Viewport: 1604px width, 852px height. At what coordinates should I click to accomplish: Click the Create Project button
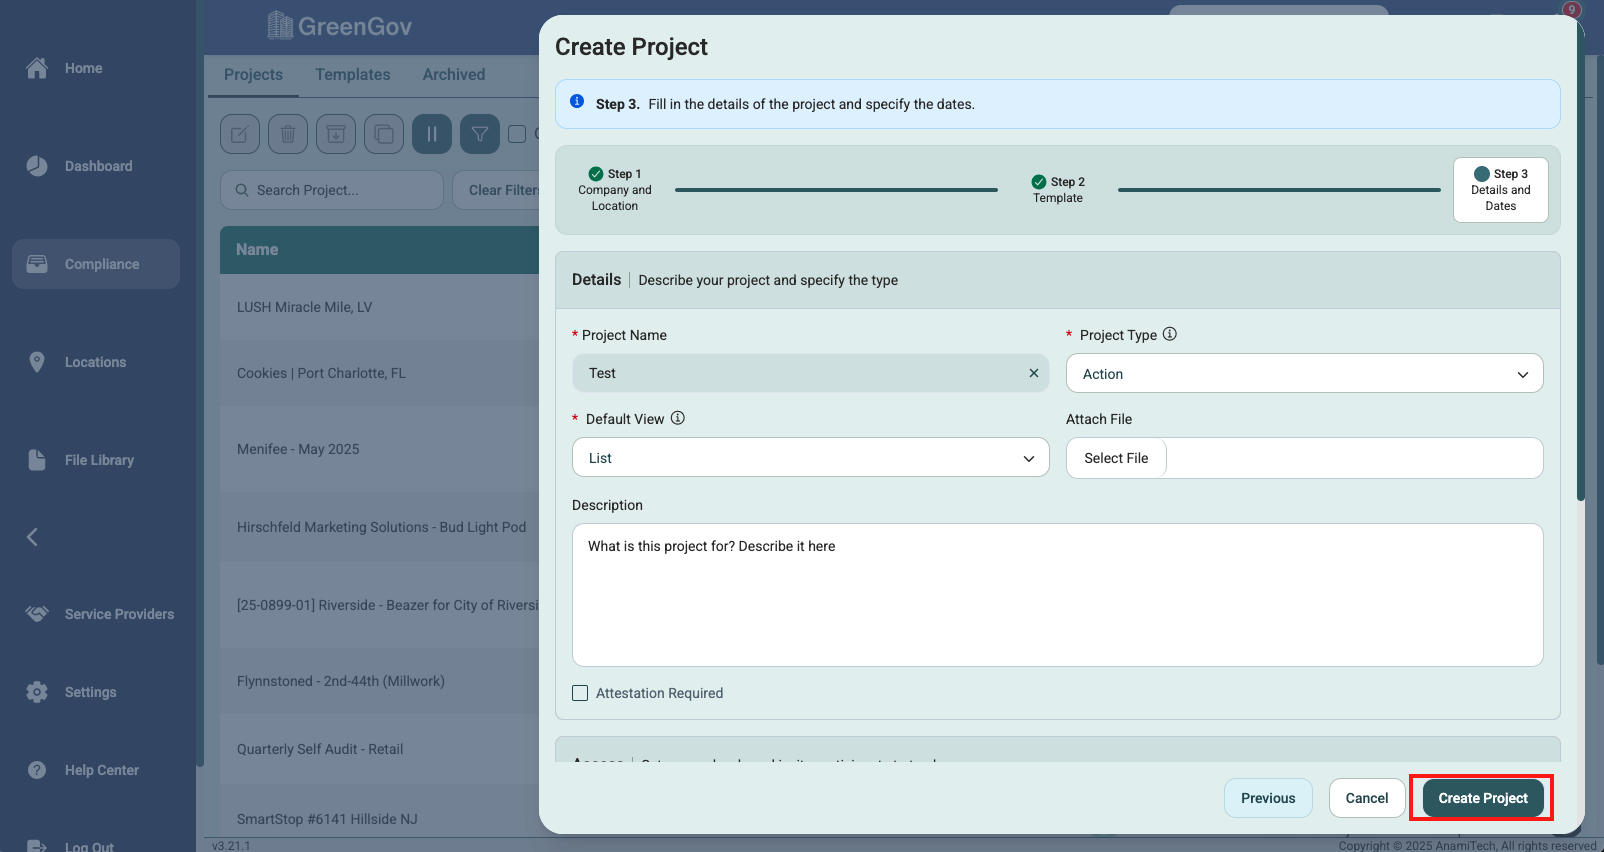tap(1482, 798)
